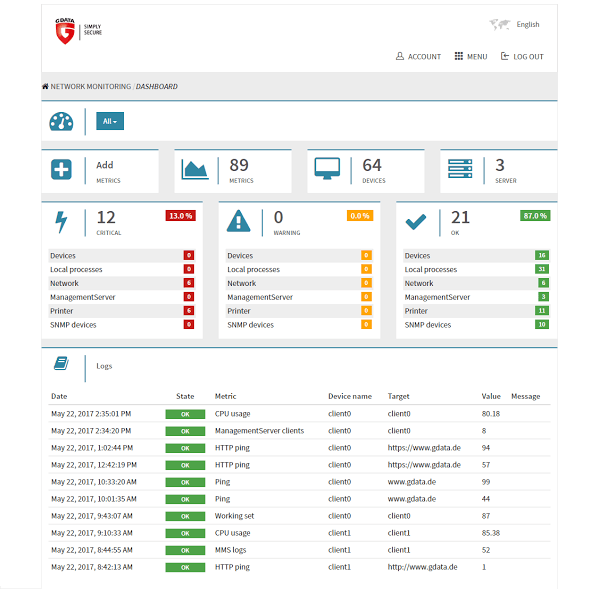Open the All filter dropdown
600x589 pixels.
(x=110, y=121)
